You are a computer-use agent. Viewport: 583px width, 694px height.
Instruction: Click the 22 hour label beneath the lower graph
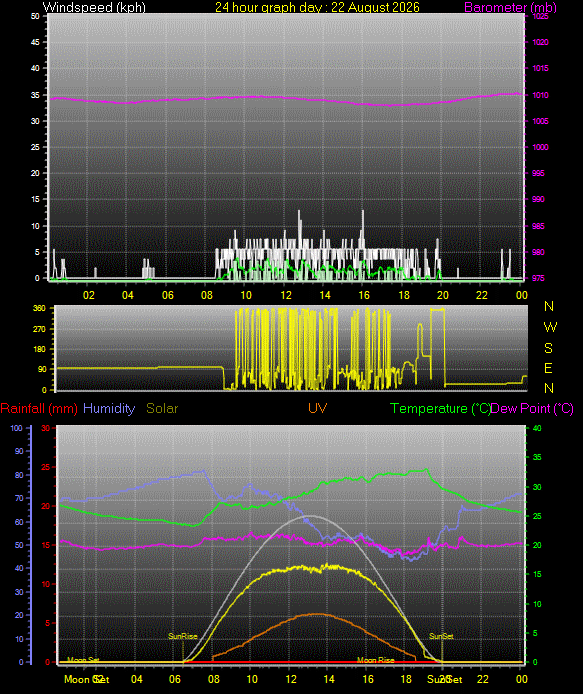pos(483,679)
